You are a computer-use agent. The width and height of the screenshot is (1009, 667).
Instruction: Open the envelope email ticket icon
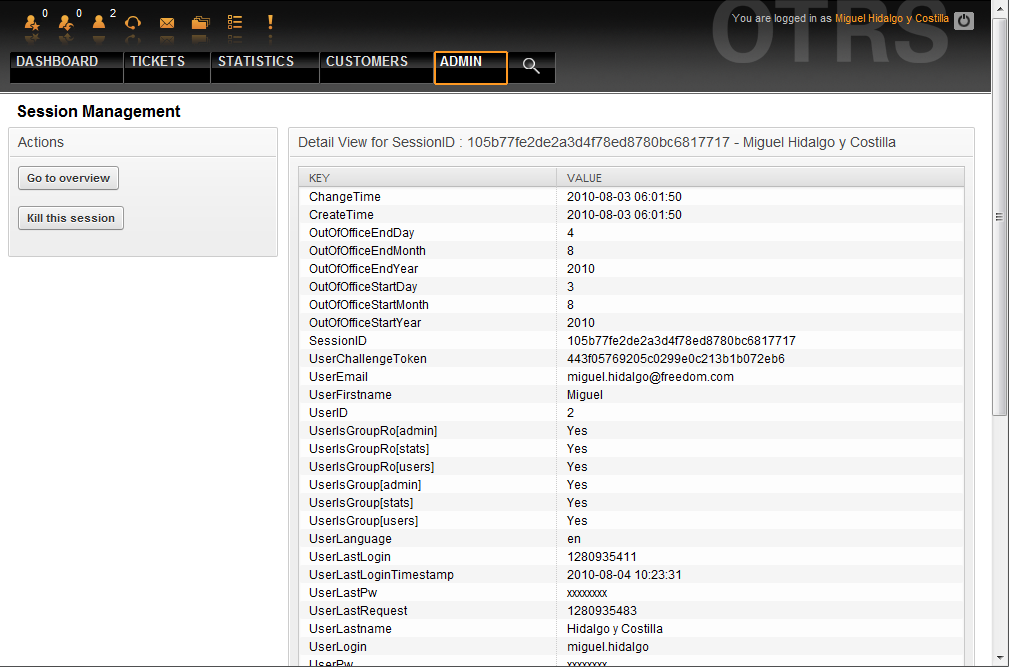(167, 22)
